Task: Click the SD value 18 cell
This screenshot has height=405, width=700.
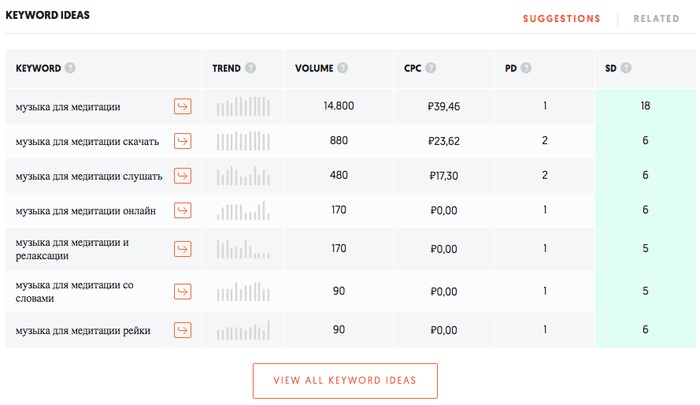Action: tap(645, 106)
